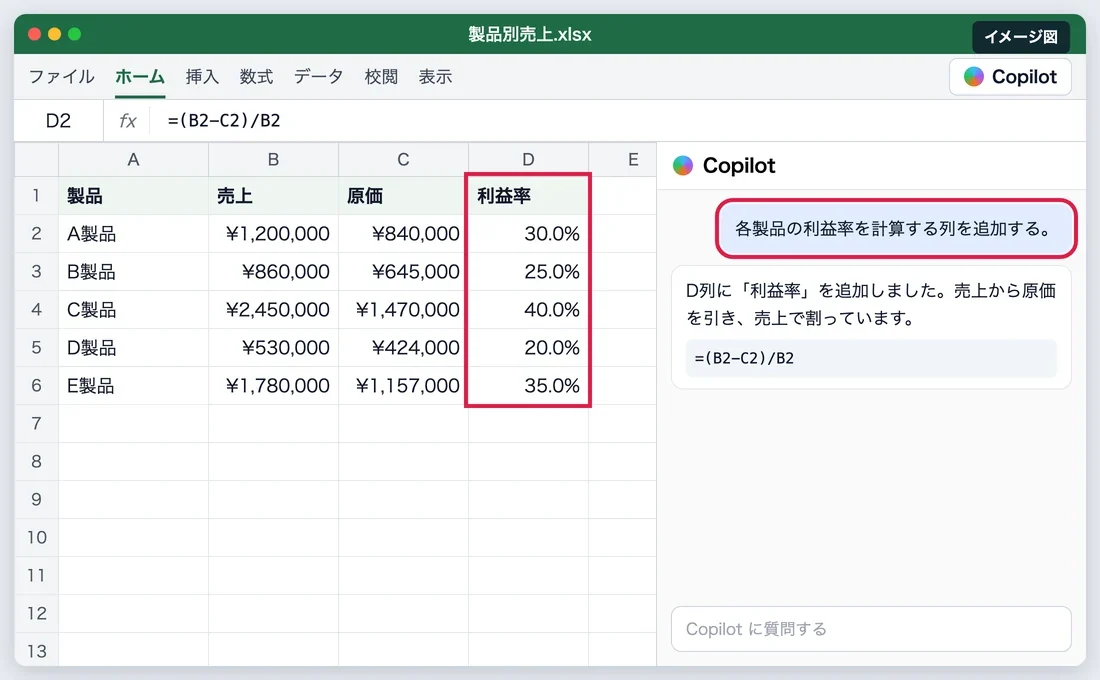Screen dimensions: 1100x680
Task: Click the 売上 header cell
Action: [274, 195]
